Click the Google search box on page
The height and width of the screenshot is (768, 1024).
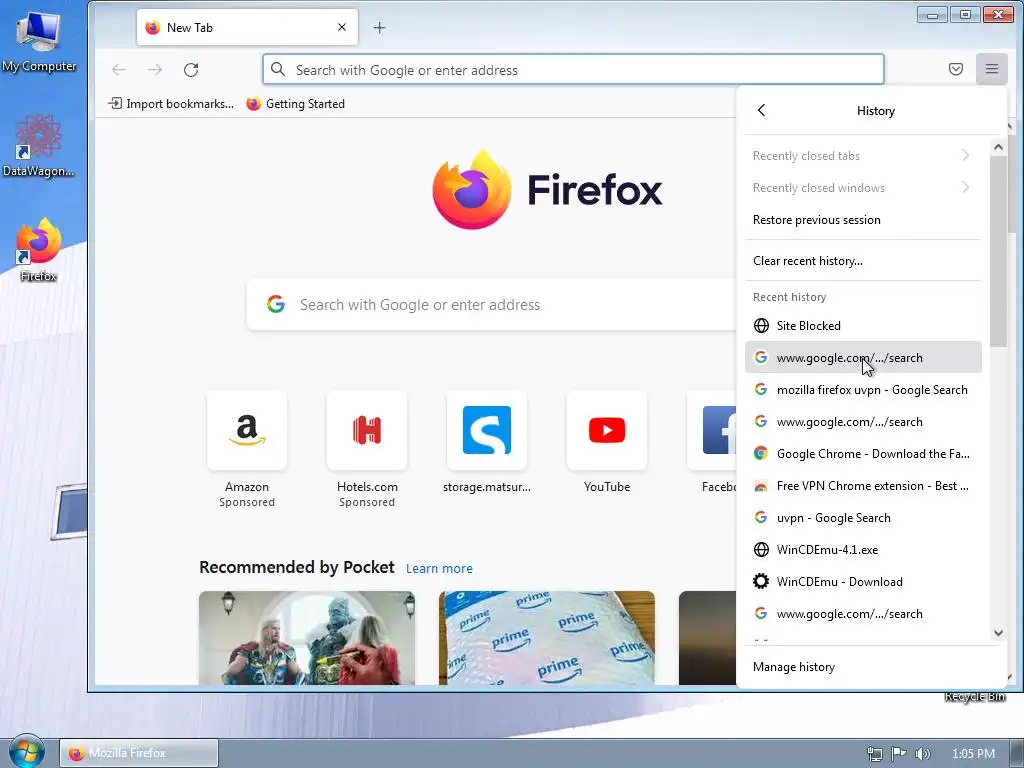[x=491, y=304]
